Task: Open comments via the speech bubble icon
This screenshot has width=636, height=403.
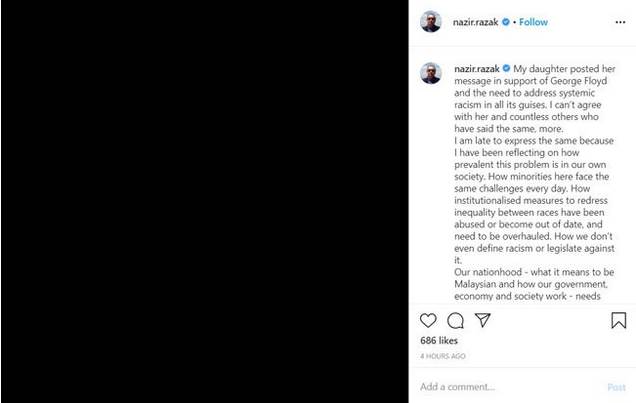Action: (456, 320)
